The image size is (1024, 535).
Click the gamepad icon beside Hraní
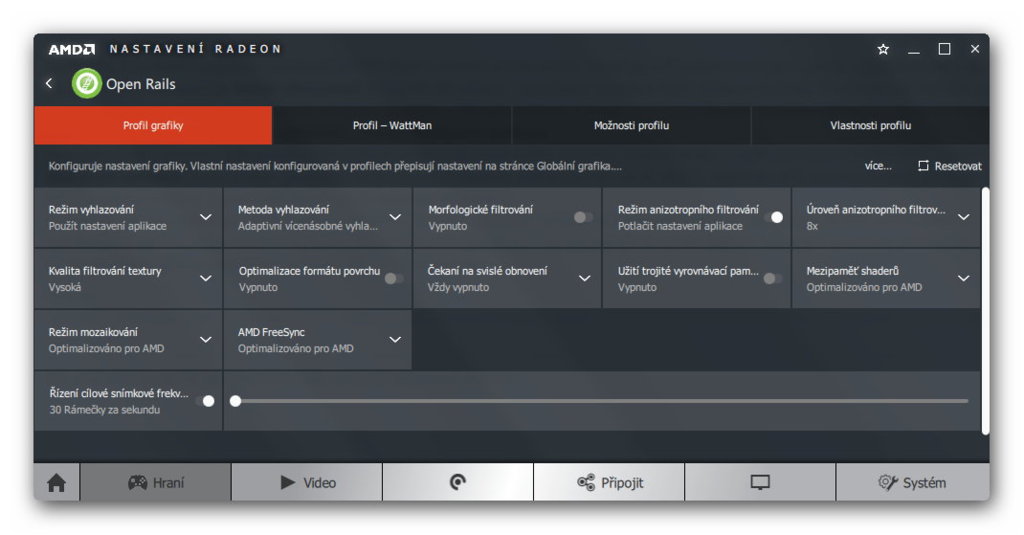pyautogui.click(x=137, y=483)
